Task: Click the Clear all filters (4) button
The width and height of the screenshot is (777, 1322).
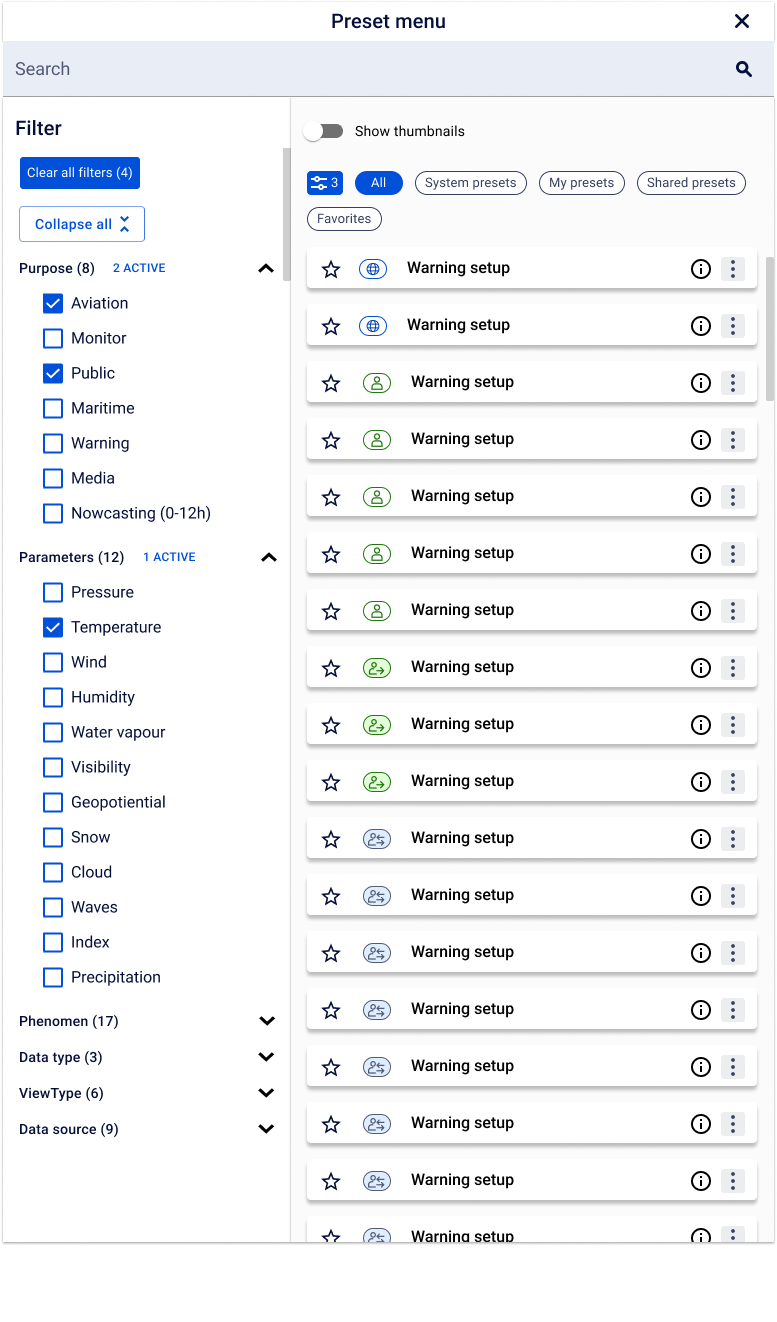Action: [80, 173]
